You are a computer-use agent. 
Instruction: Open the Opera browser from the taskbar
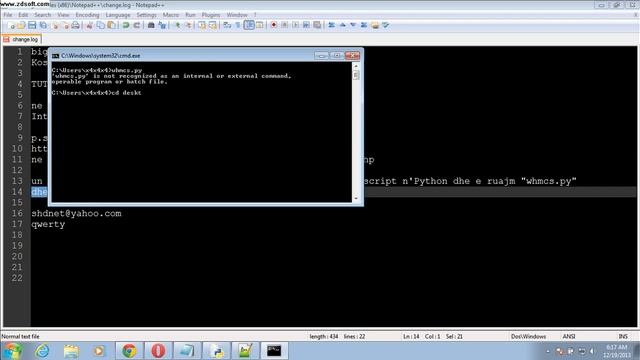pyautogui.click(x=158, y=351)
